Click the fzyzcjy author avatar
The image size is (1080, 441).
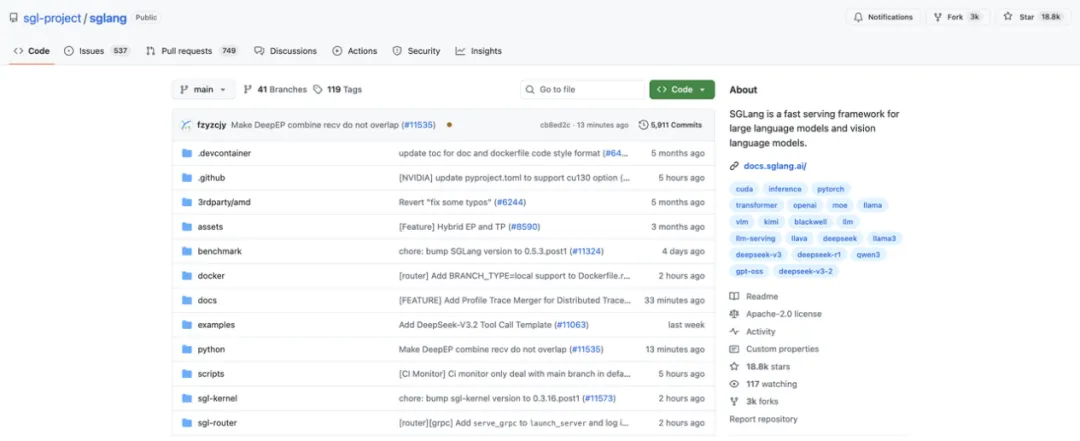(x=185, y=125)
